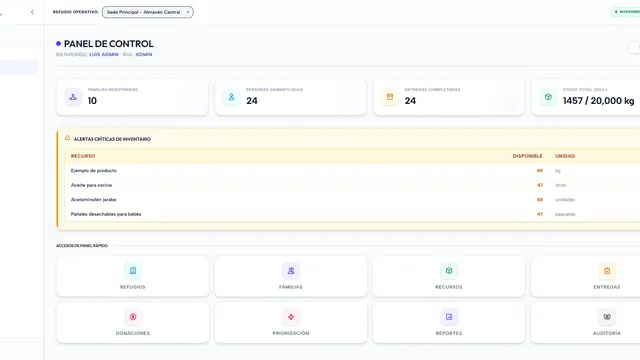Open the Entregas quick access icon

click(607, 271)
